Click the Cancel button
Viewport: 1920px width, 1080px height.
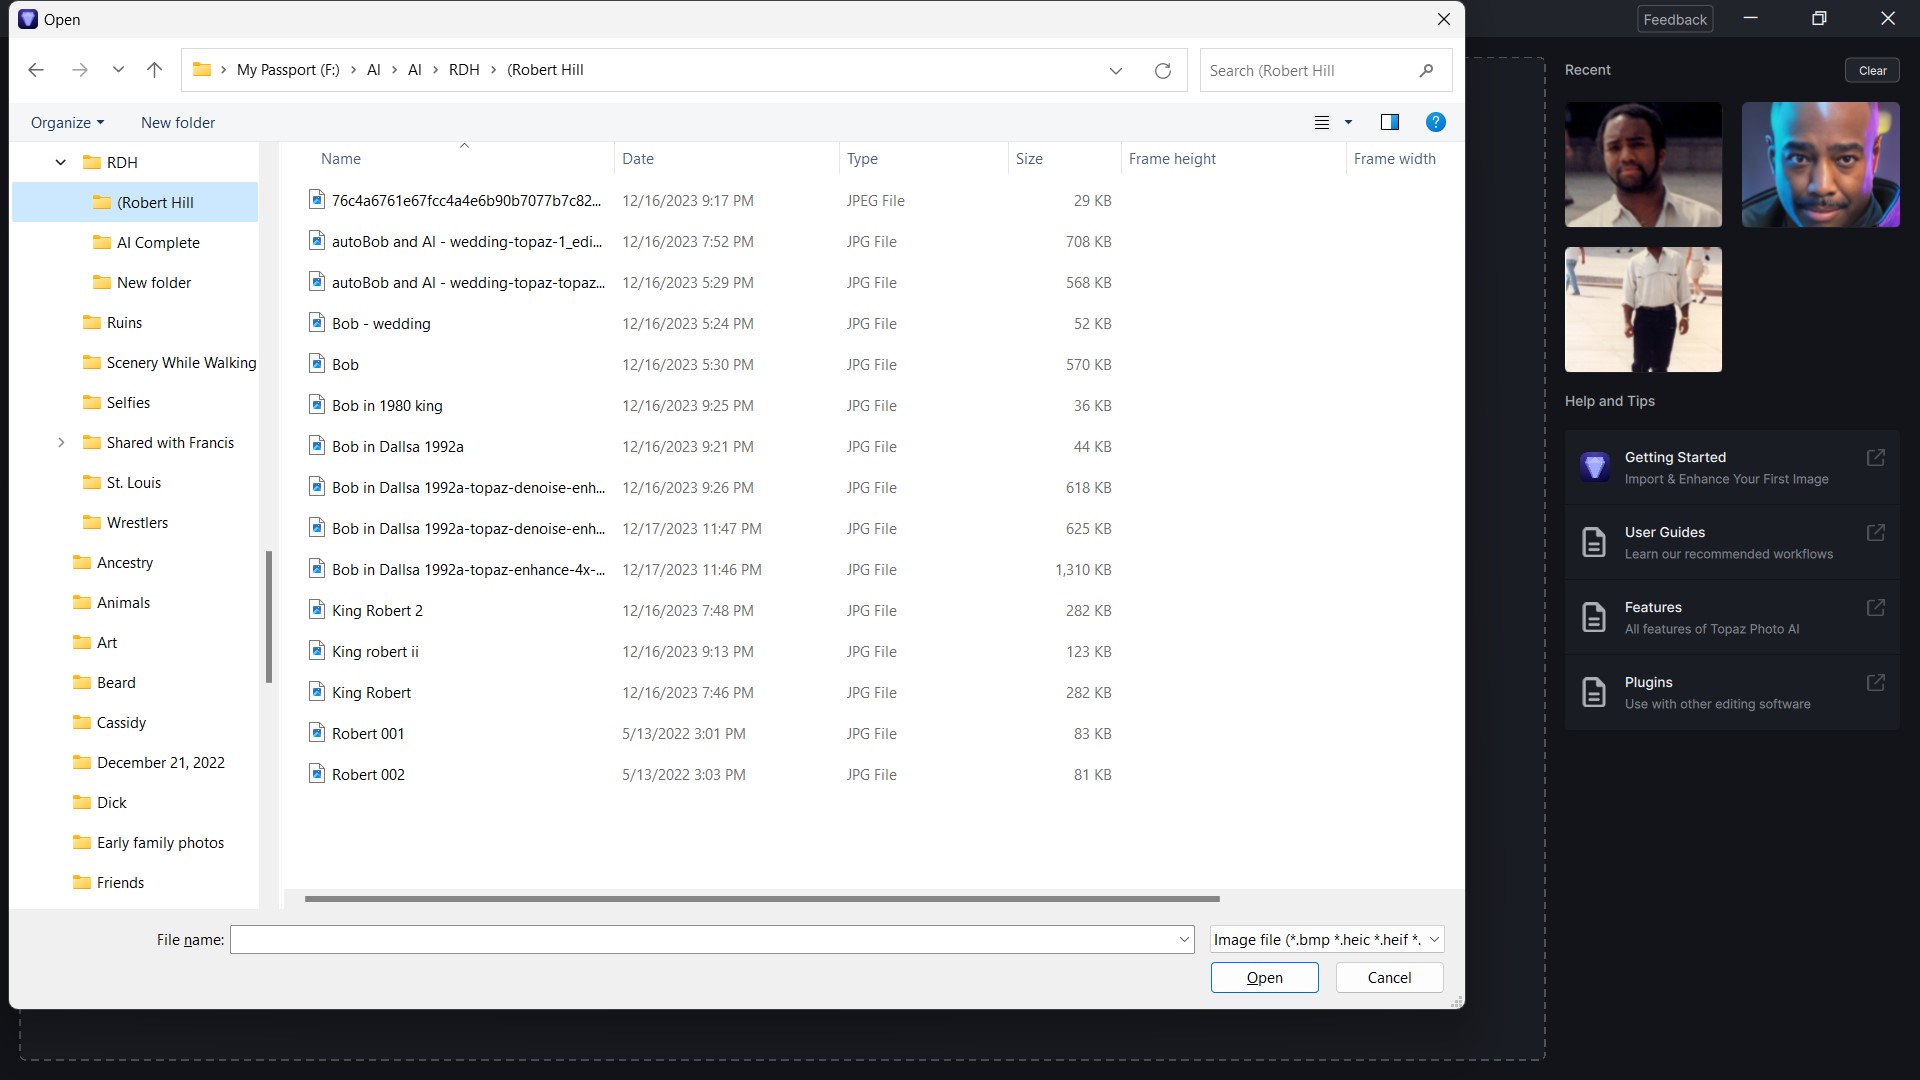[x=1389, y=977]
